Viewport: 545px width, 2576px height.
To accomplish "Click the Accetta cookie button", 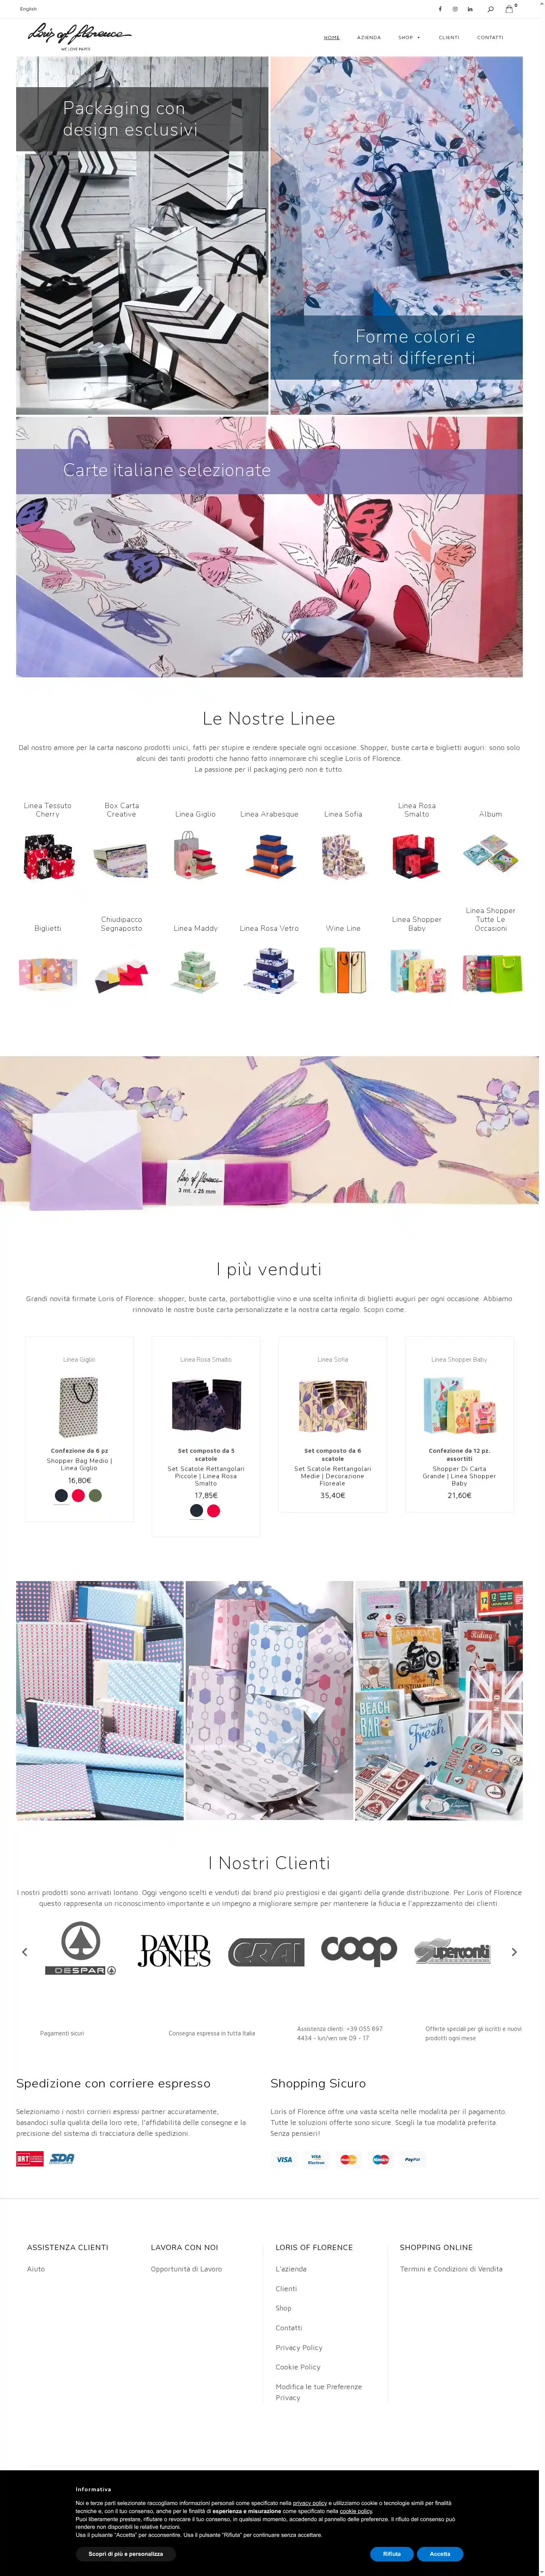I will (x=440, y=2553).
